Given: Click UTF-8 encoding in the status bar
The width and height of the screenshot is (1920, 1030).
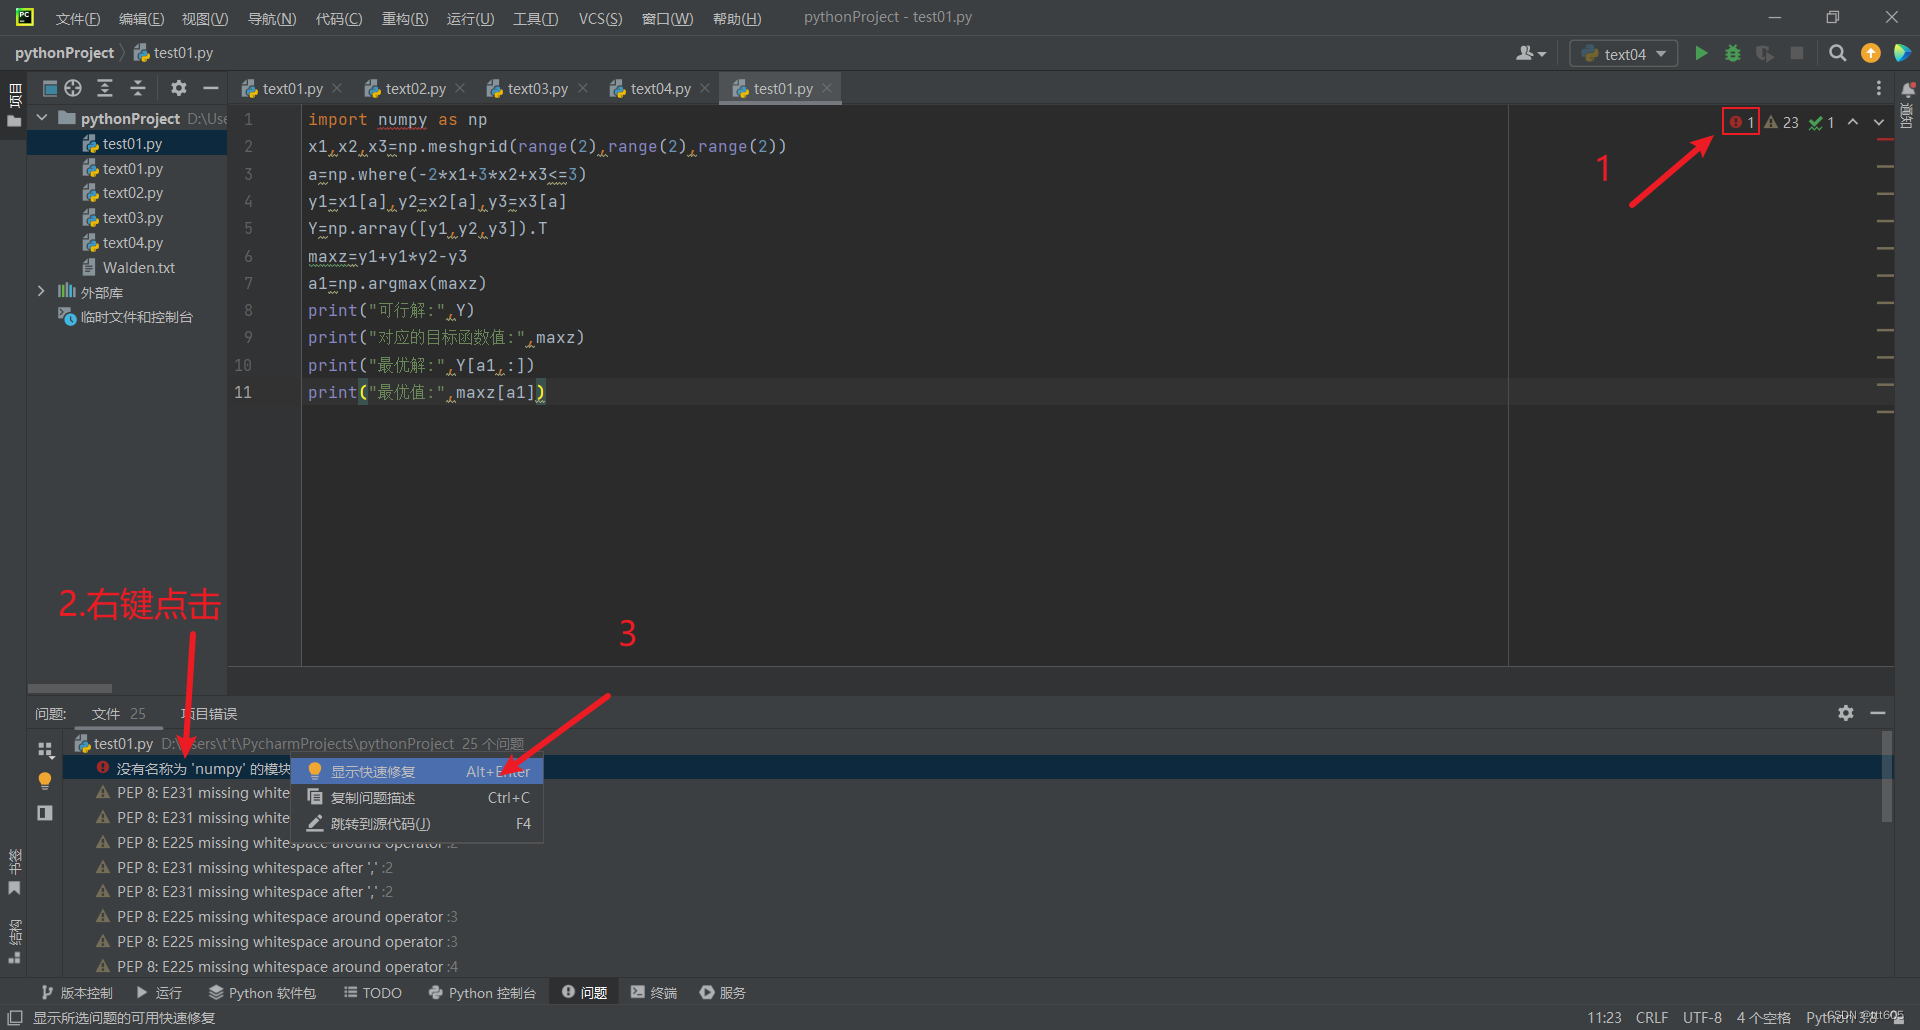Looking at the screenshot, I should 1702,1017.
